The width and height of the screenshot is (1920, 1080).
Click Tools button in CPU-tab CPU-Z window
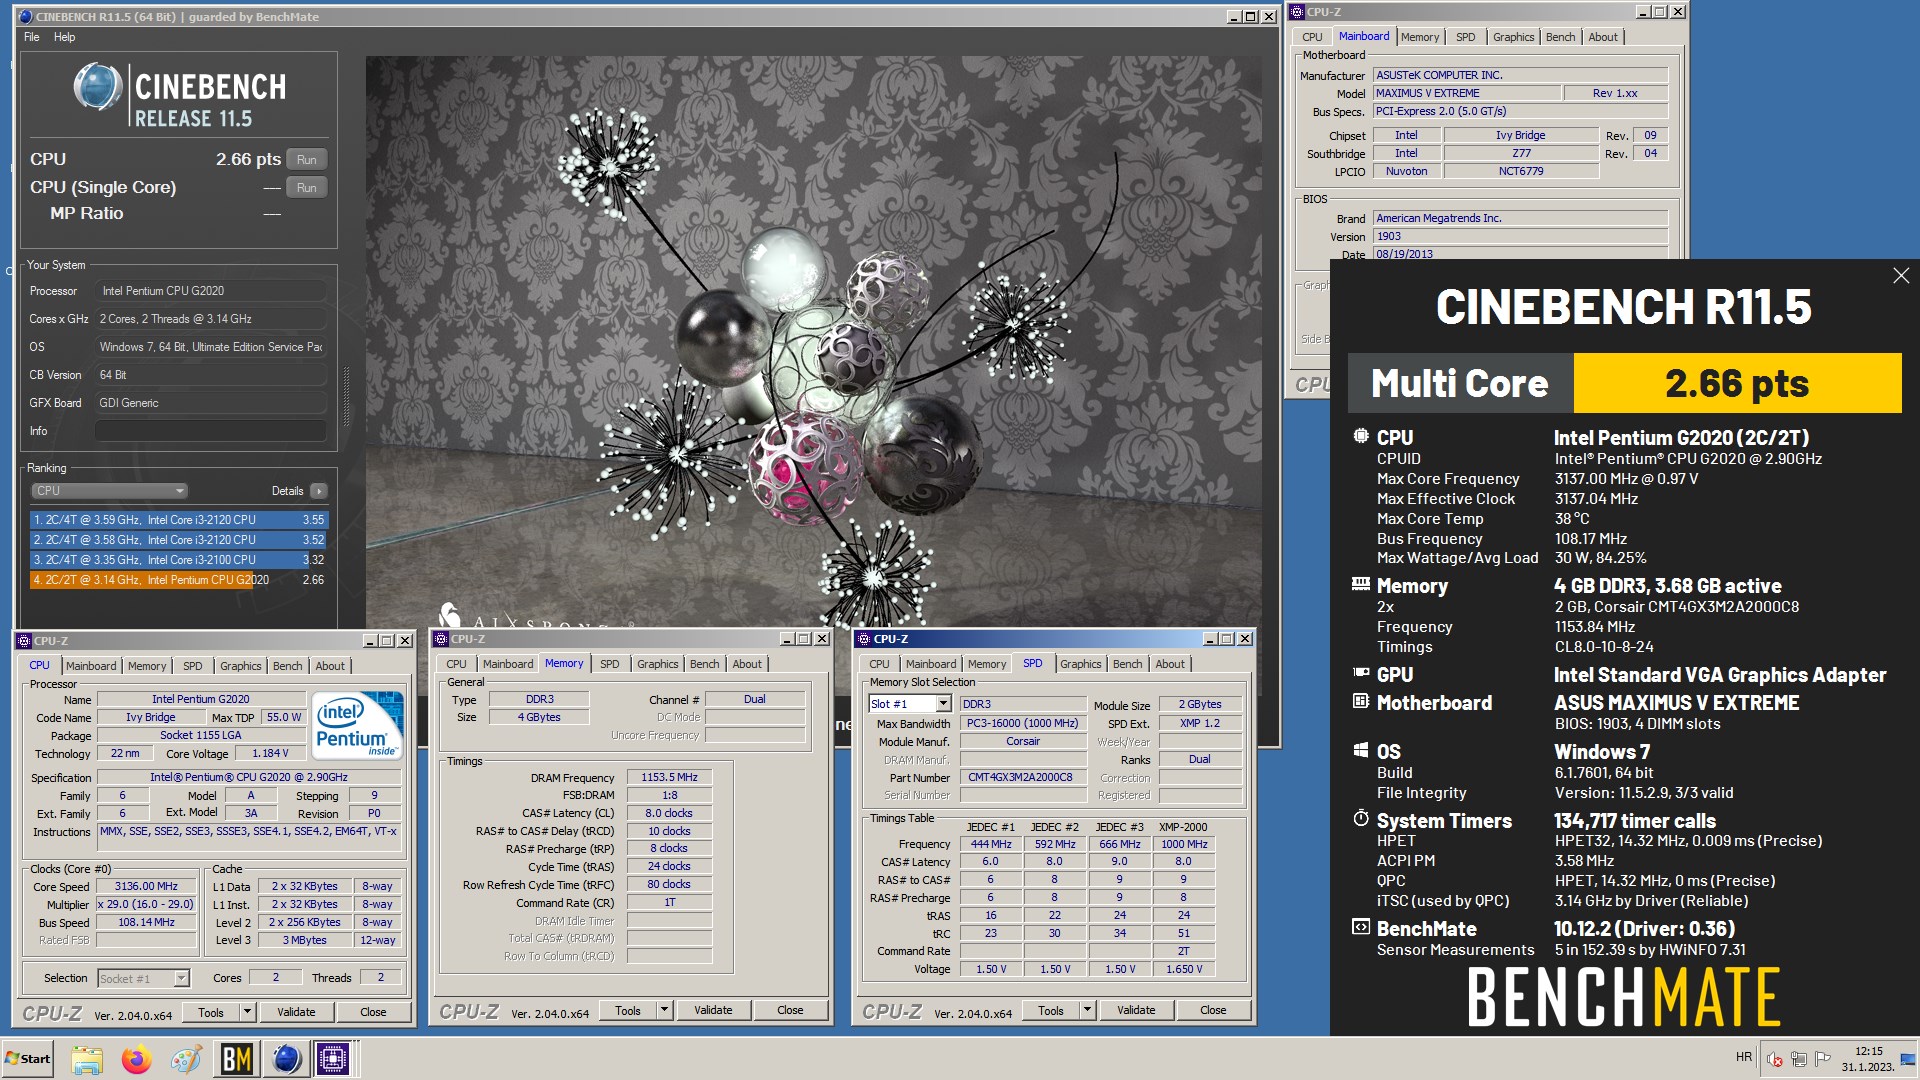point(211,1012)
